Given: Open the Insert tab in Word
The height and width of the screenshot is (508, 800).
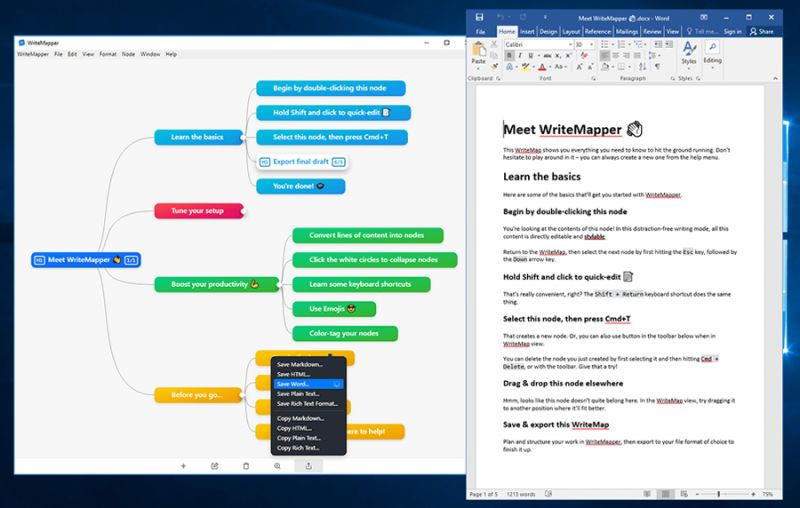Looking at the screenshot, I should [x=527, y=32].
